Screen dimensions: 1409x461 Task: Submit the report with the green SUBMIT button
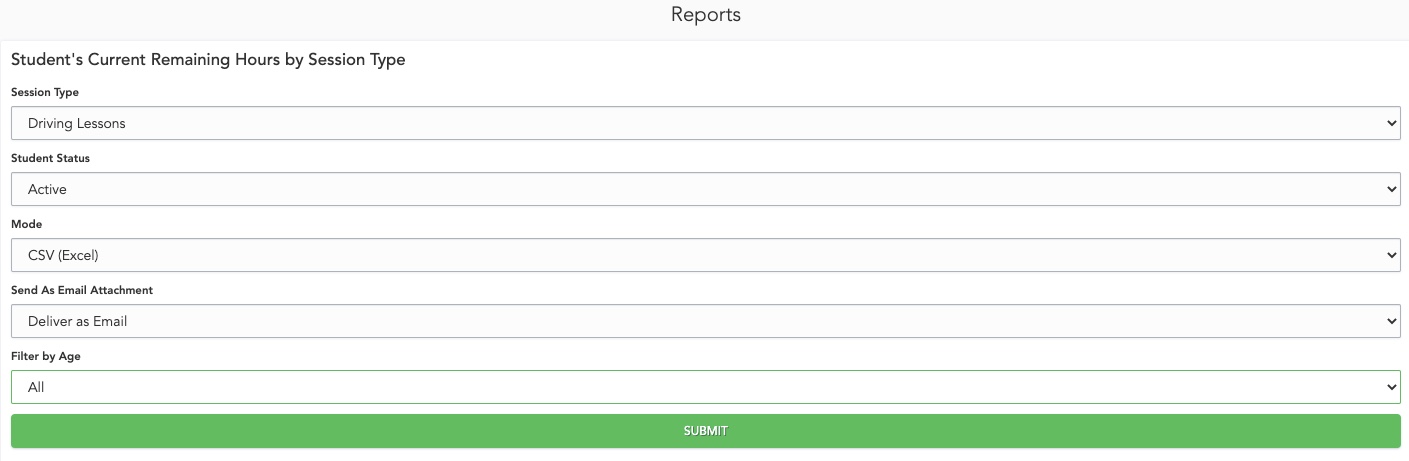[x=705, y=431]
